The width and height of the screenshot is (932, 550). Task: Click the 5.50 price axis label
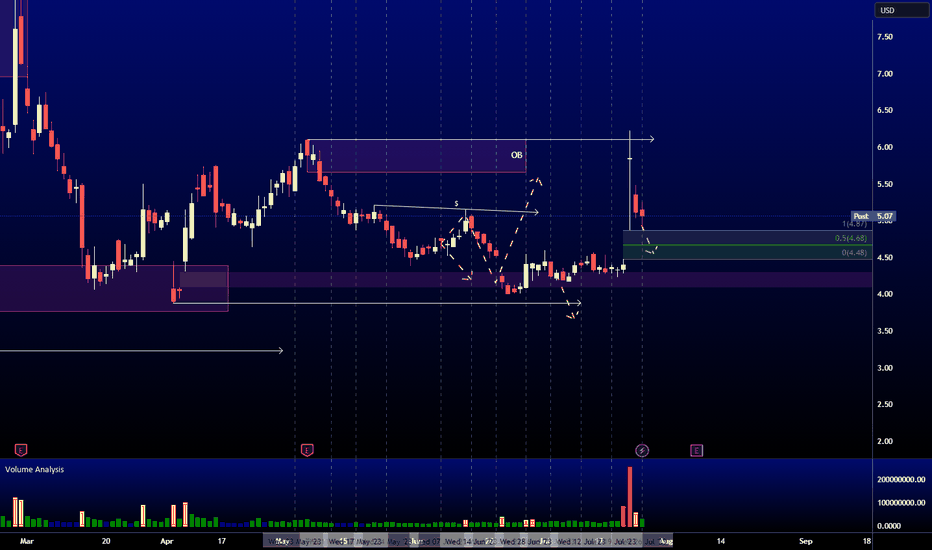885,184
